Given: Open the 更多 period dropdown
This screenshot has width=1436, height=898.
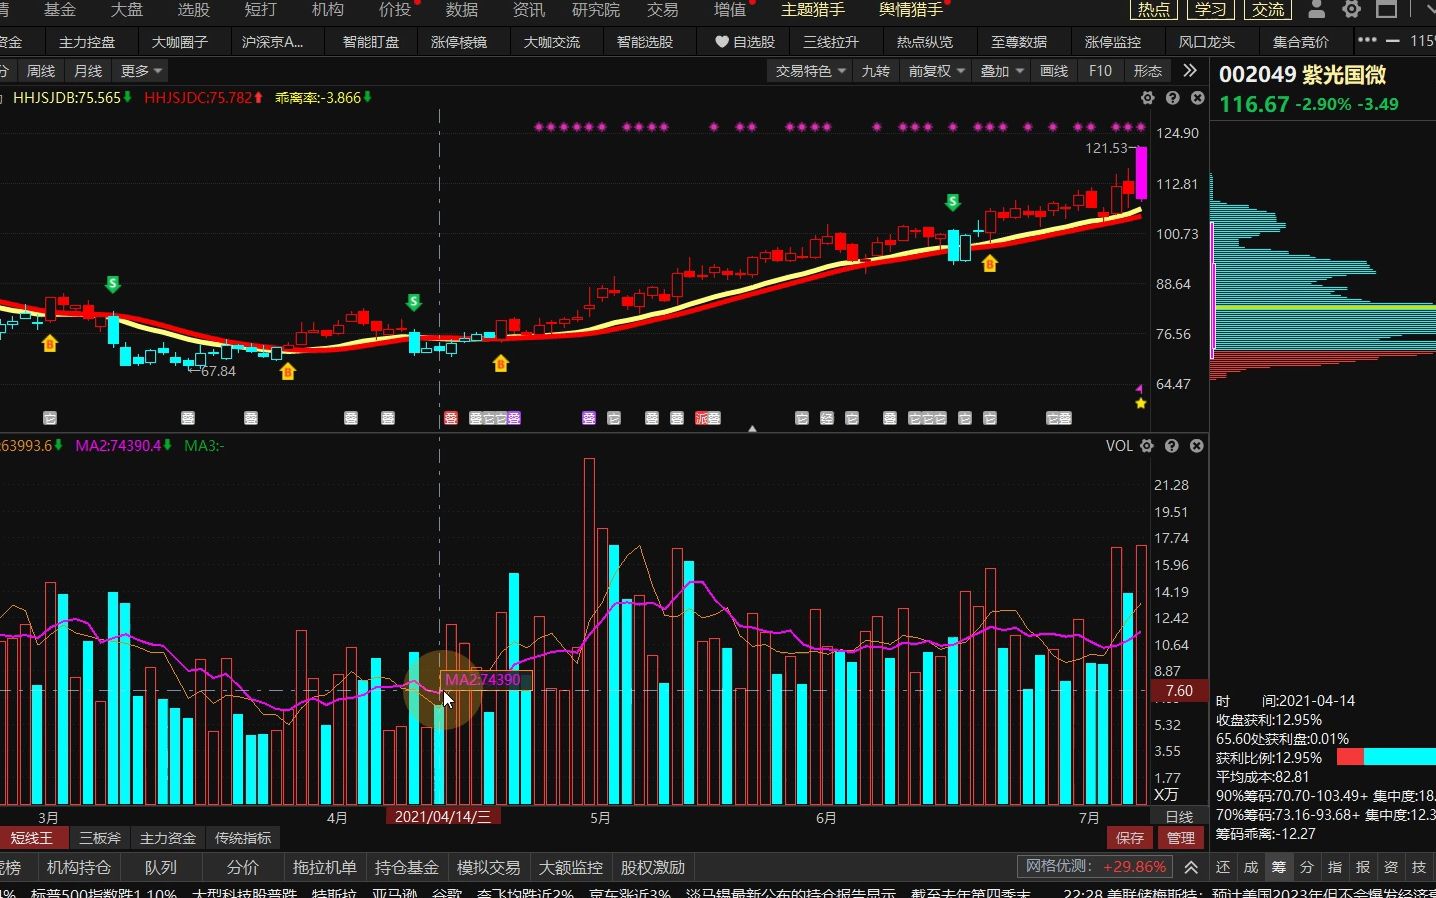Looking at the screenshot, I should coord(141,71).
